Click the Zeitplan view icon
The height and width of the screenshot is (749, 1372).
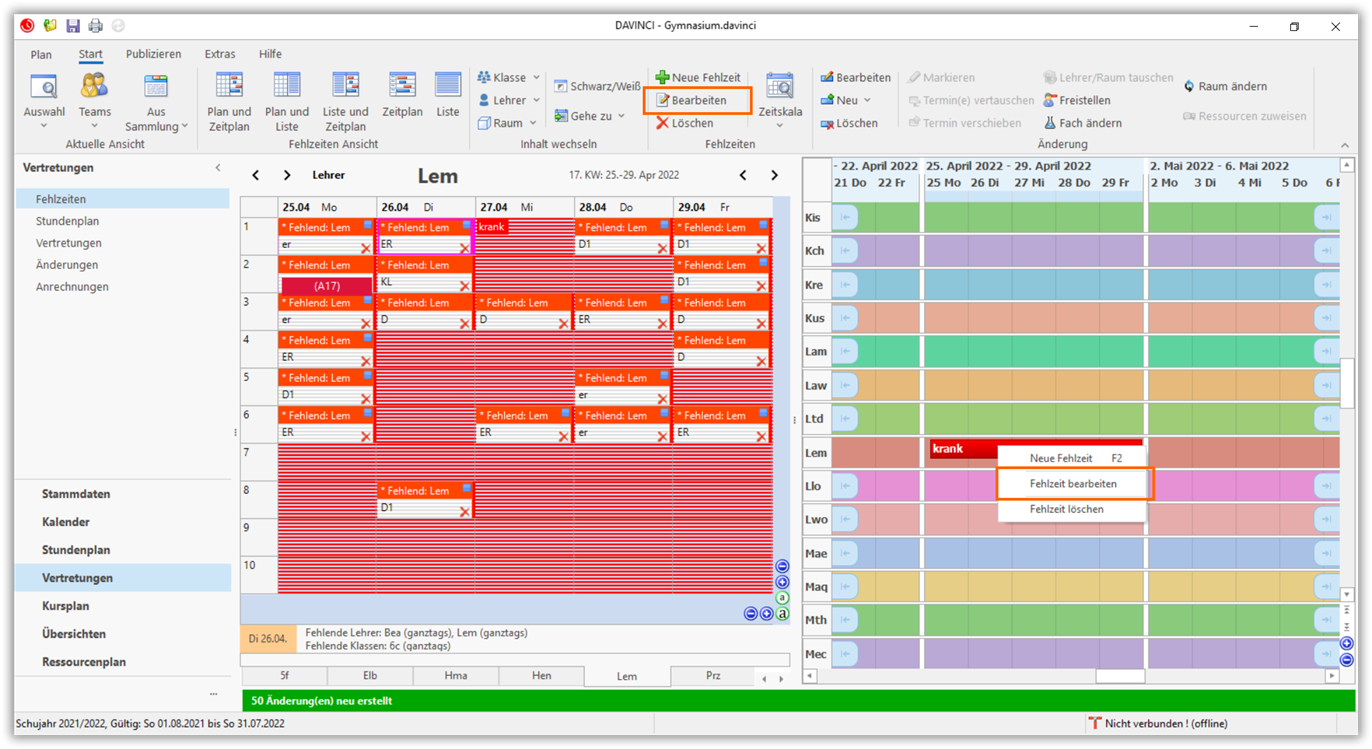tap(402, 88)
